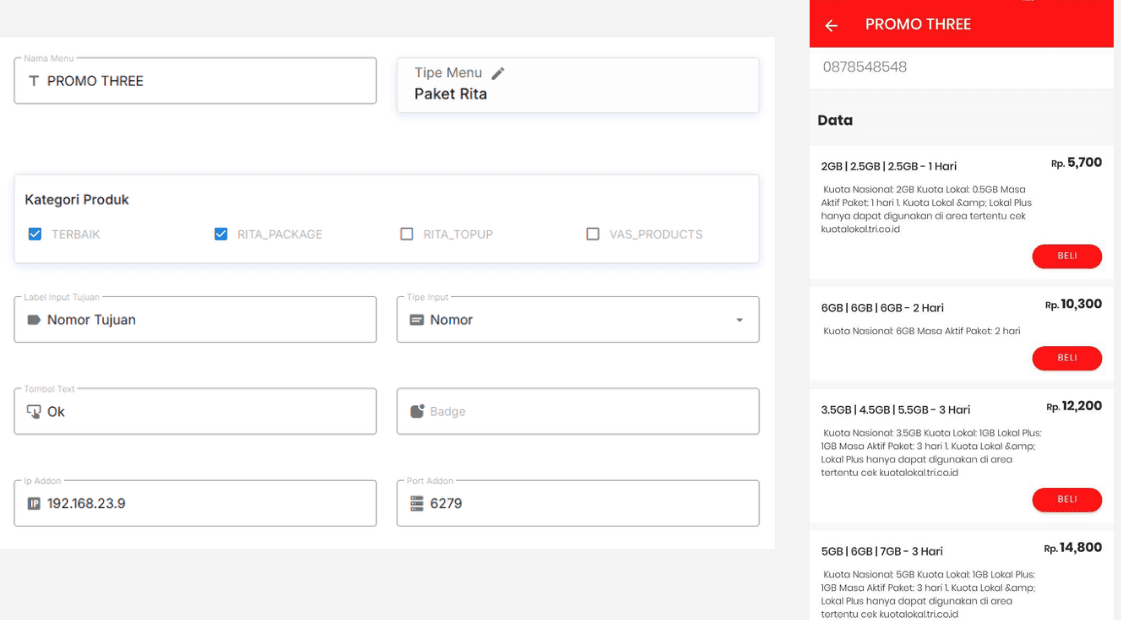Click the cursor icon in Tombol Text field
This screenshot has height=620, width=1121.
tap(34, 412)
